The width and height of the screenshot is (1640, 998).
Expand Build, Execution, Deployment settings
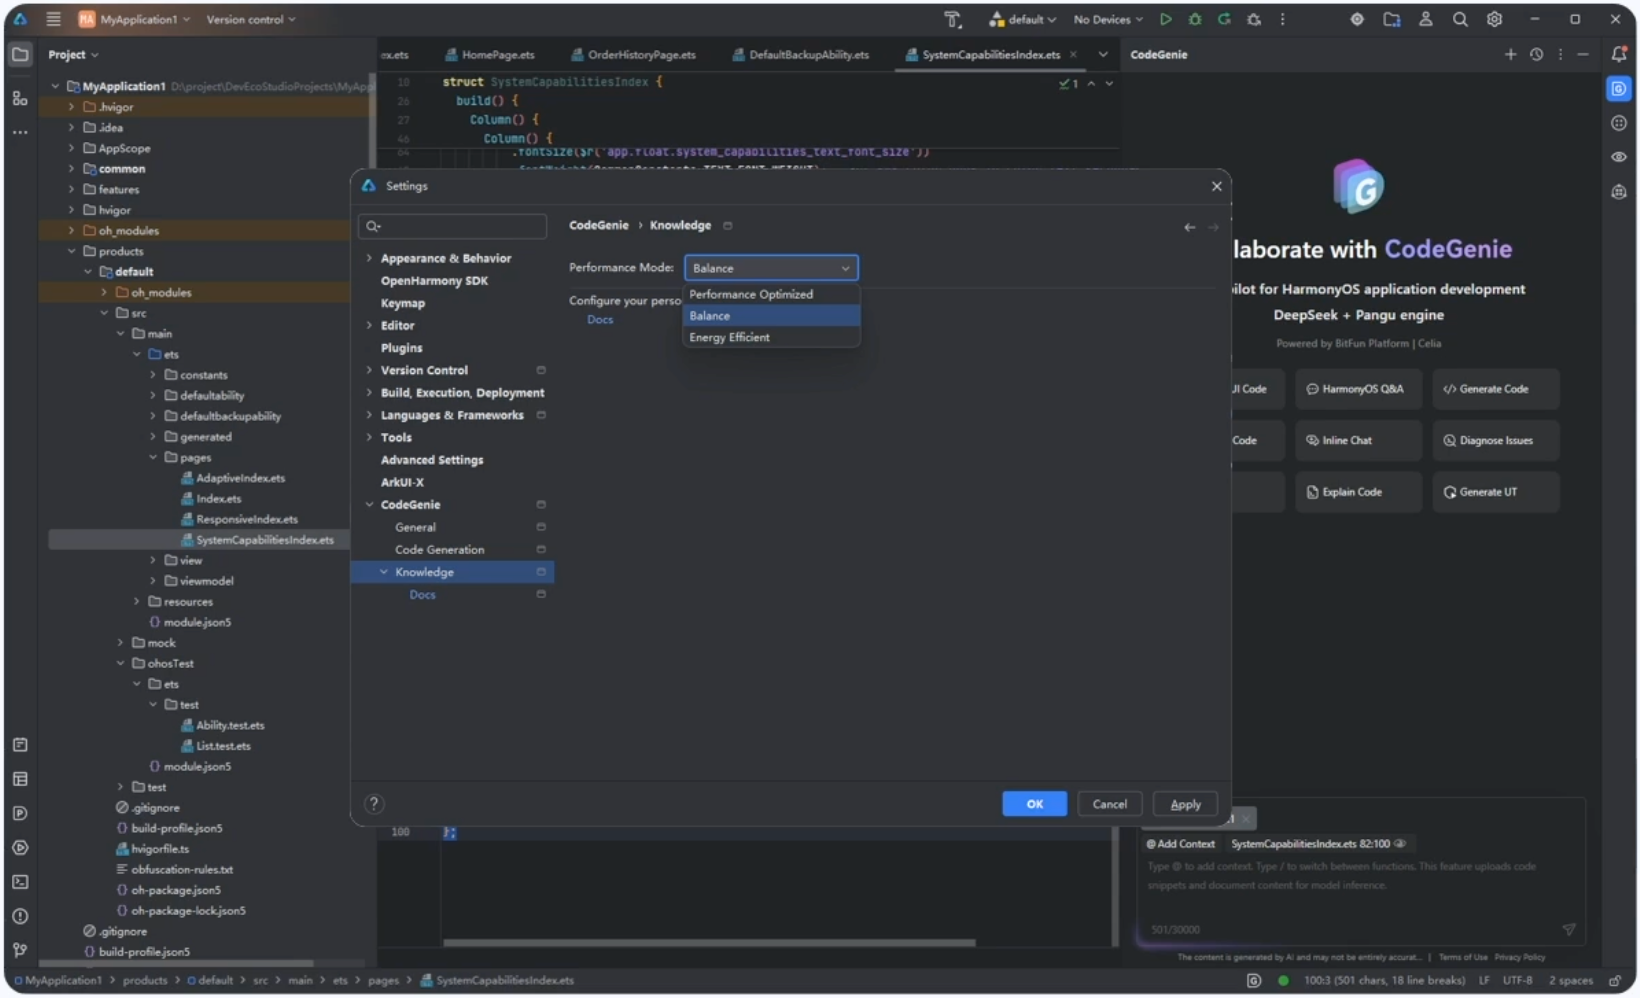click(x=369, y=393)
